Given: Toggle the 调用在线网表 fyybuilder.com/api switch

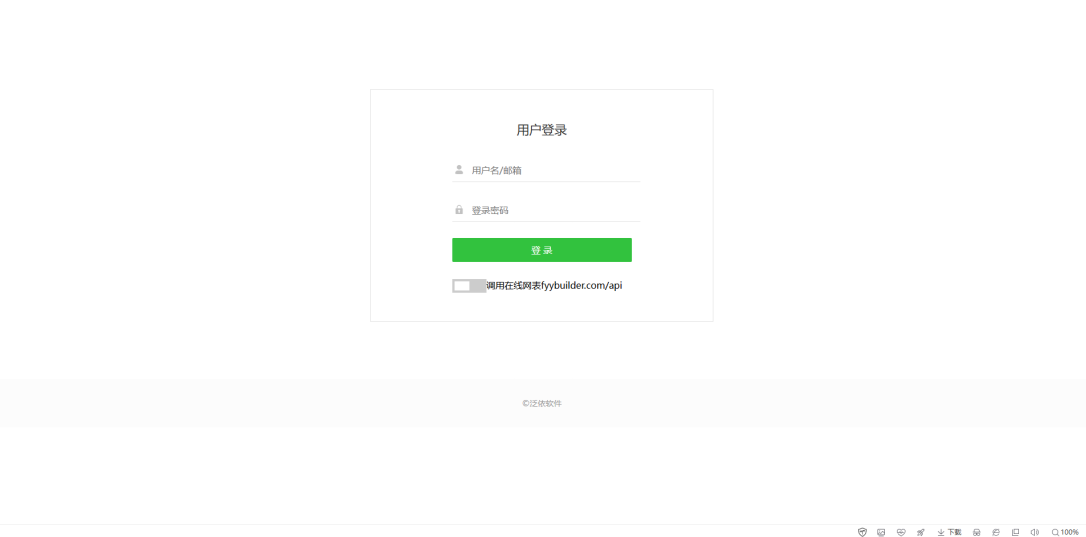Looking at the screenshot, I should [469, 285].
